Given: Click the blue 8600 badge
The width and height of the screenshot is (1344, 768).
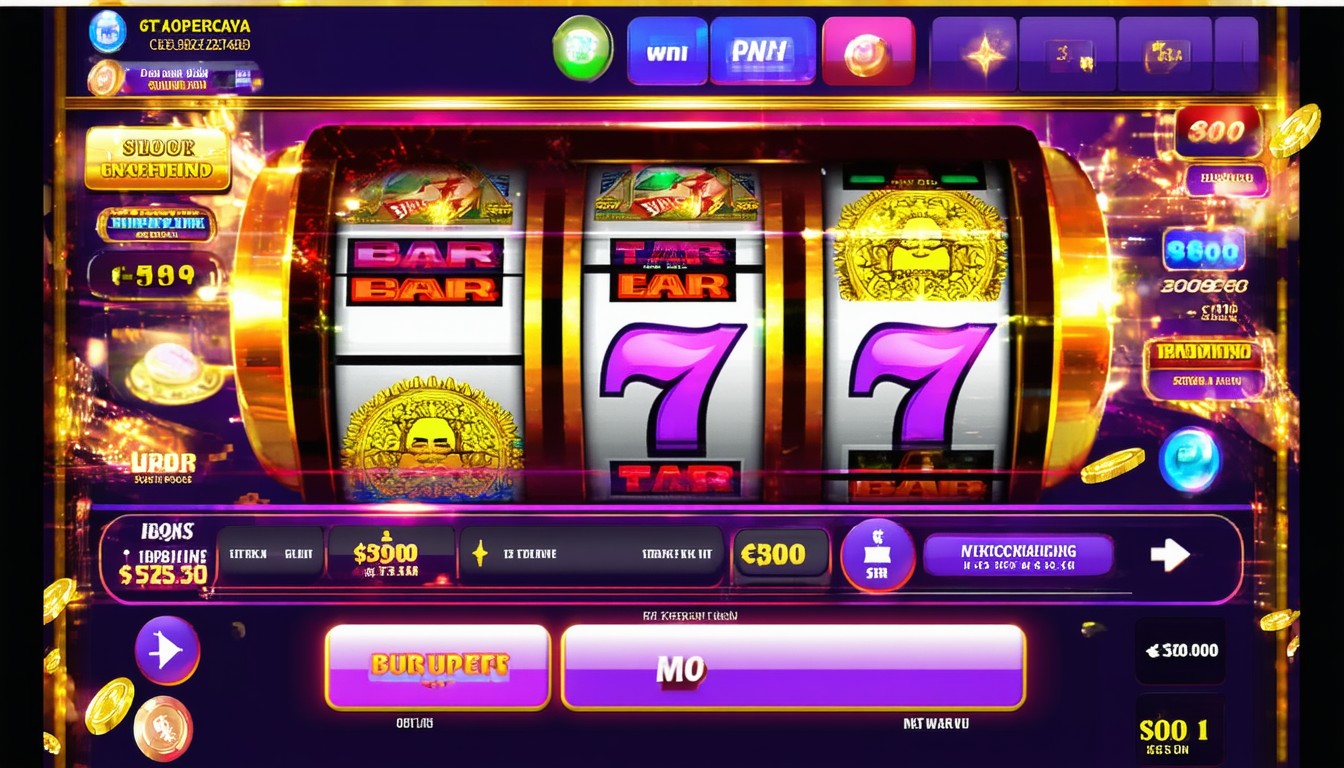Looking at the screenshot, I should coord(1204,249).
